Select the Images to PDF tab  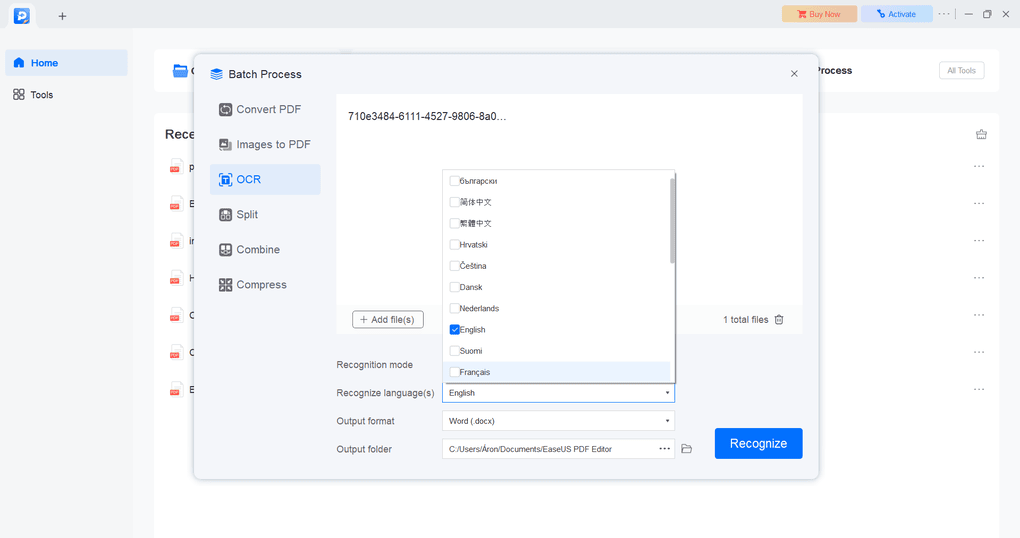point(265,144)
